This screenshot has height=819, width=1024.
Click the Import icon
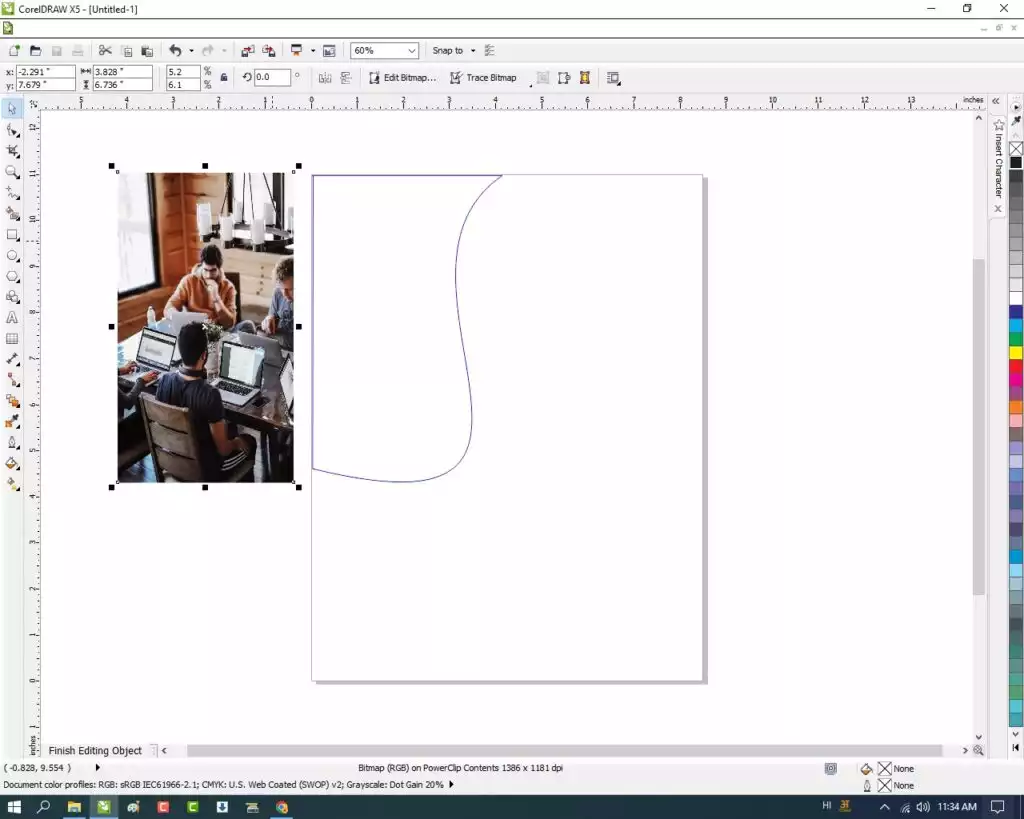pyautogui.click(x=248, y=50)
